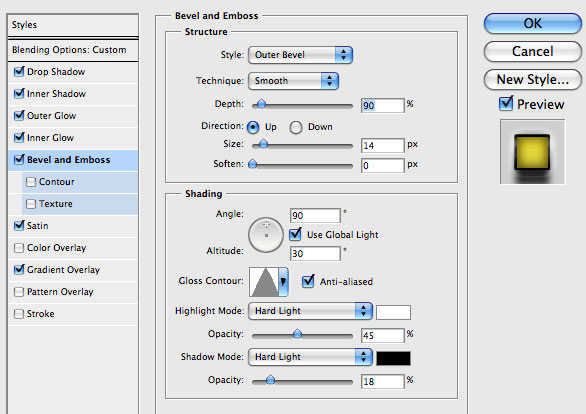
Task: Select the Styles panel entry
Action: click(73, 25)
